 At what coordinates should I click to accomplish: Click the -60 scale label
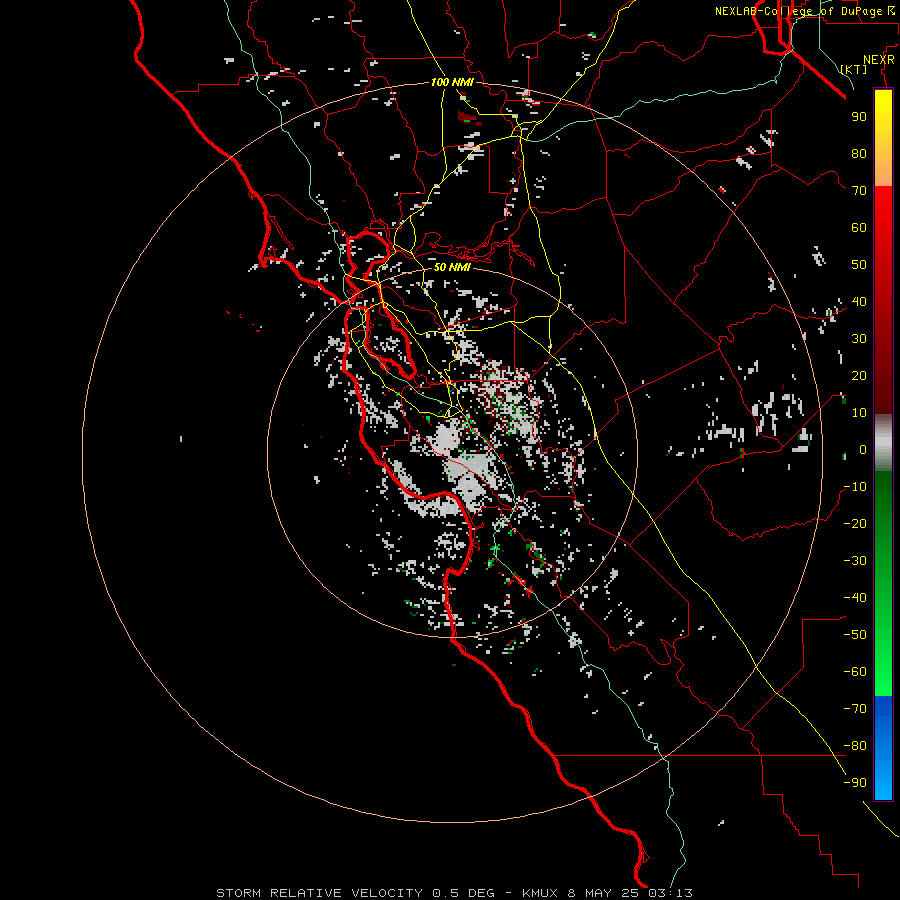[855, 672]
